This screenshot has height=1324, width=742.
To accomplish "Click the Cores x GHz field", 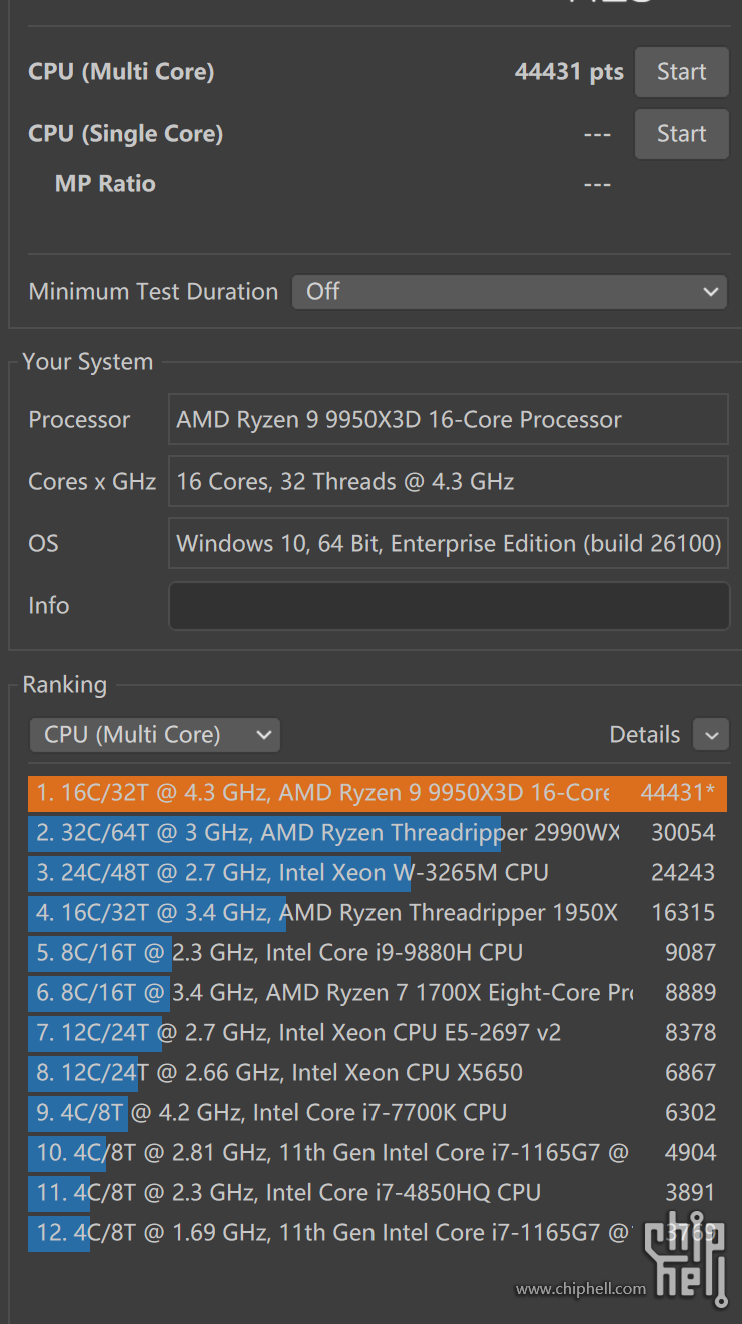I will (448, 481).
